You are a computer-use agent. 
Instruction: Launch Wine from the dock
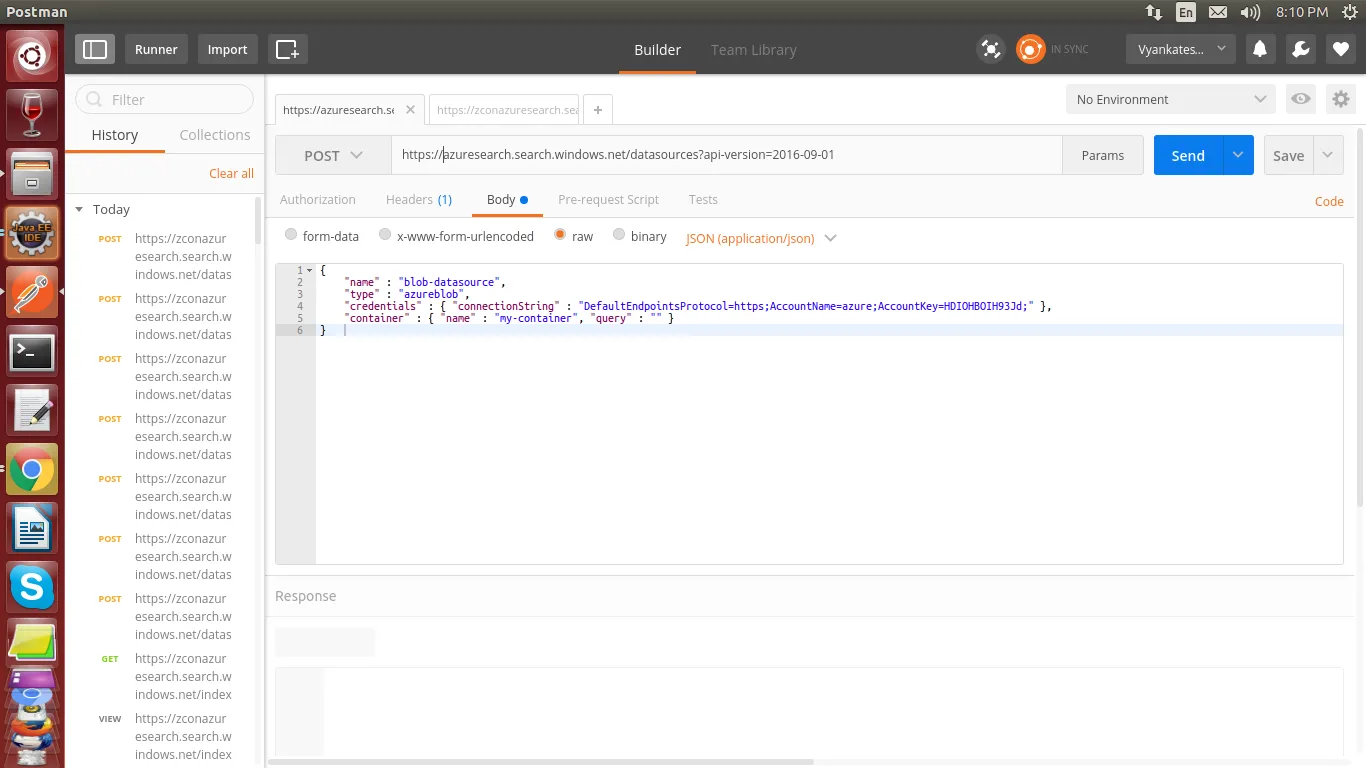tap(32, 113)
